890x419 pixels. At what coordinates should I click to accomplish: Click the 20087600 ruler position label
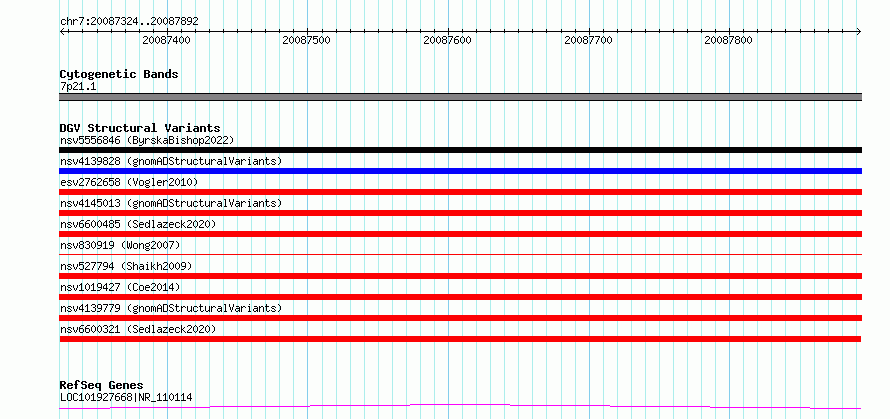(x=447, y=40)
